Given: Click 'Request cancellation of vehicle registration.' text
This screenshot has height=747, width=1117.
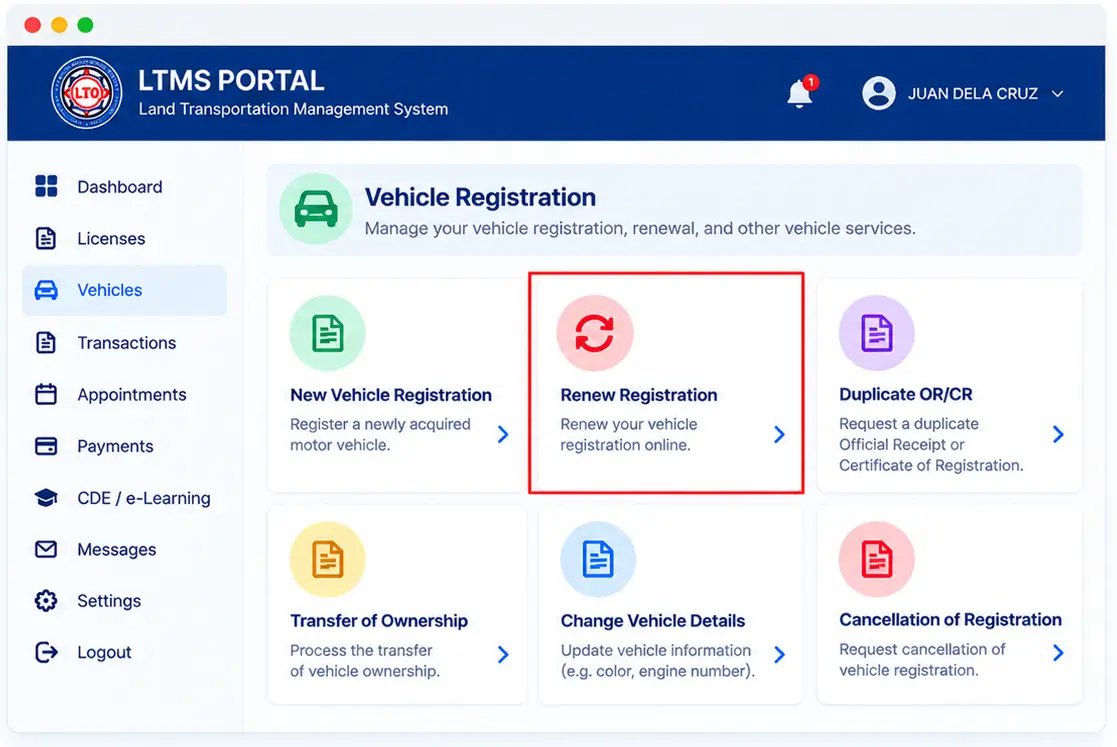Looking at the screenshot, I should pos(922,659).
